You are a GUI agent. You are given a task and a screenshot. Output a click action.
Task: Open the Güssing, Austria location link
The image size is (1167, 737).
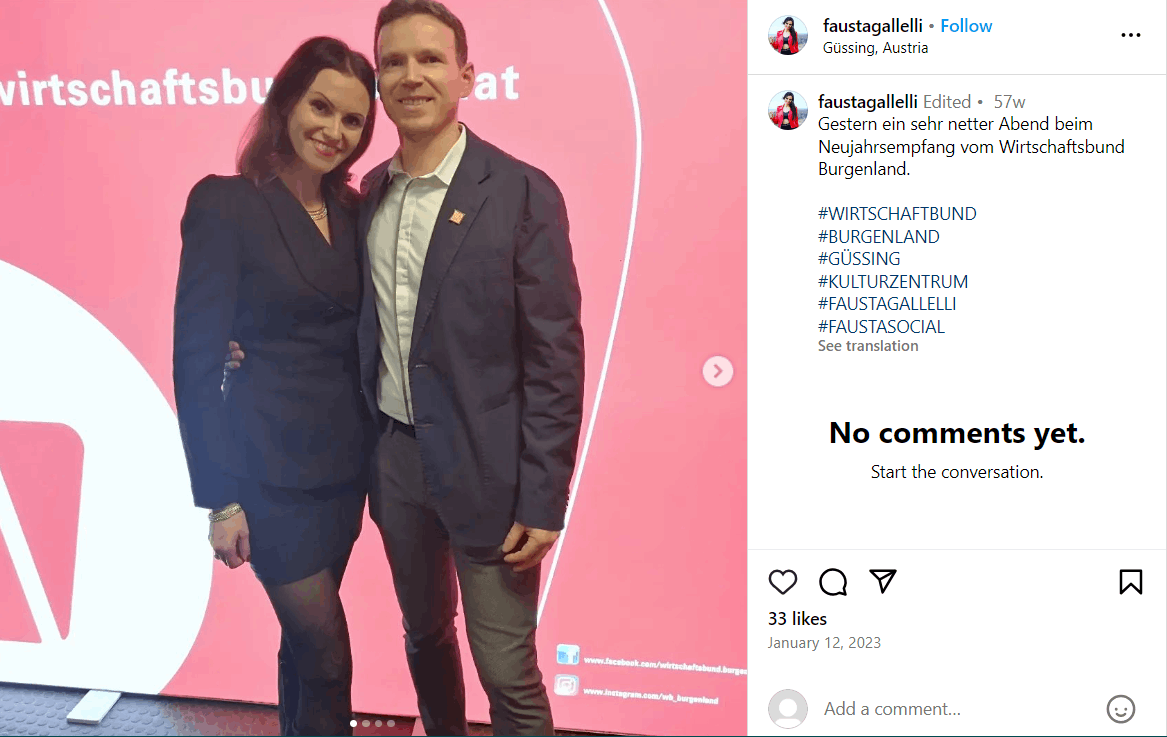point(875,48)
